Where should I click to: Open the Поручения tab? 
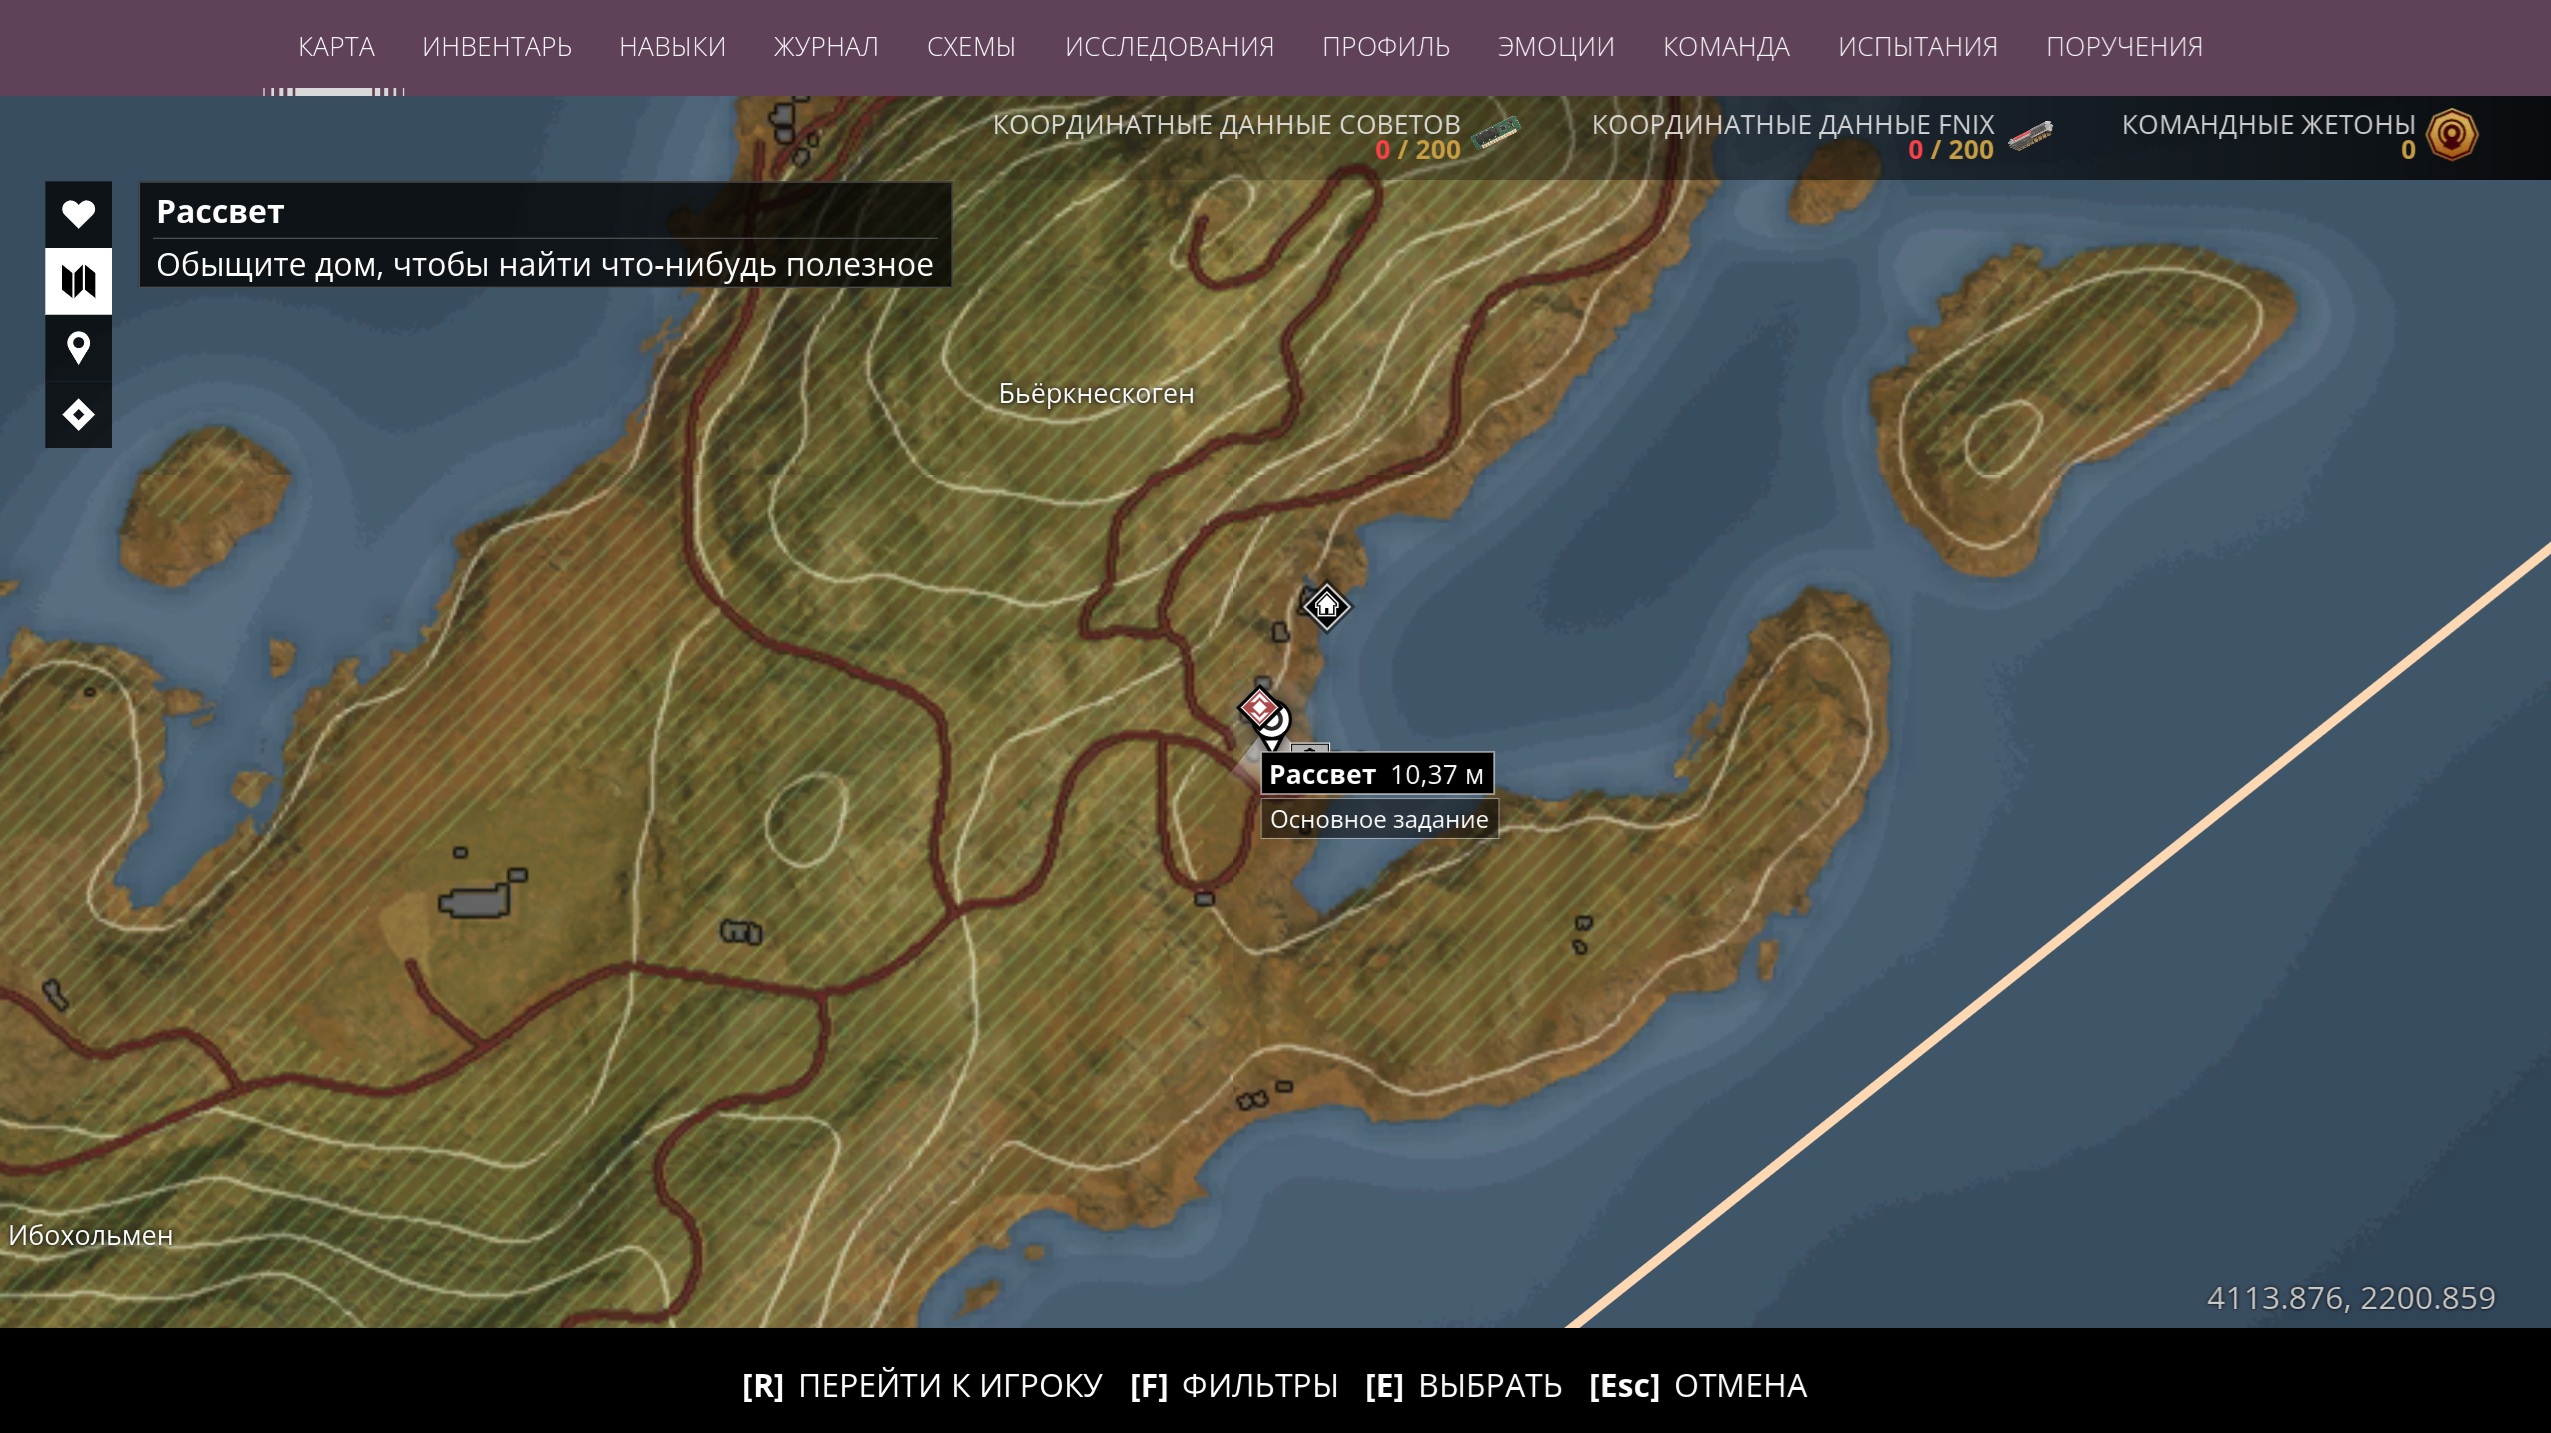point(2124,47)
